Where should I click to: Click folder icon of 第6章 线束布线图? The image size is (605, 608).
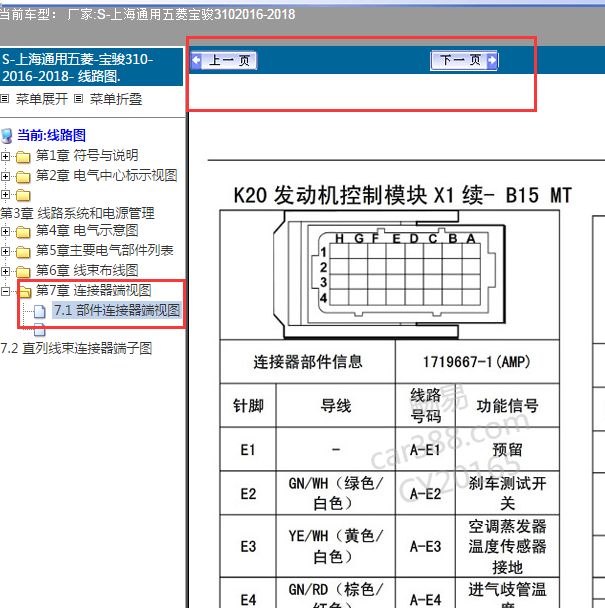click(x=23, y=271)
